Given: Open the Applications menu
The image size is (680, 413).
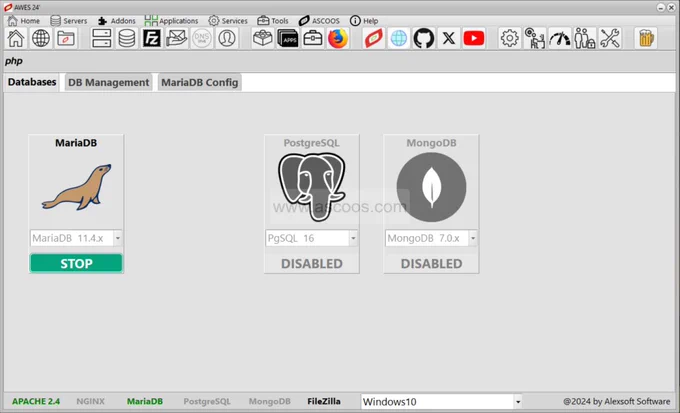Looking at the screenshot, I should 171,20.
